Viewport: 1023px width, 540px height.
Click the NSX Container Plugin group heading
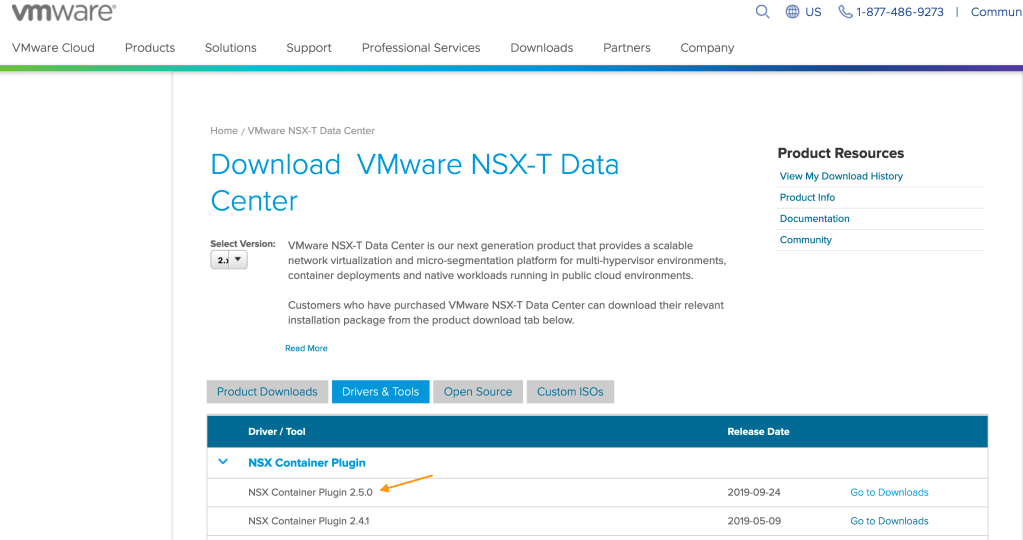coord(307,463)
